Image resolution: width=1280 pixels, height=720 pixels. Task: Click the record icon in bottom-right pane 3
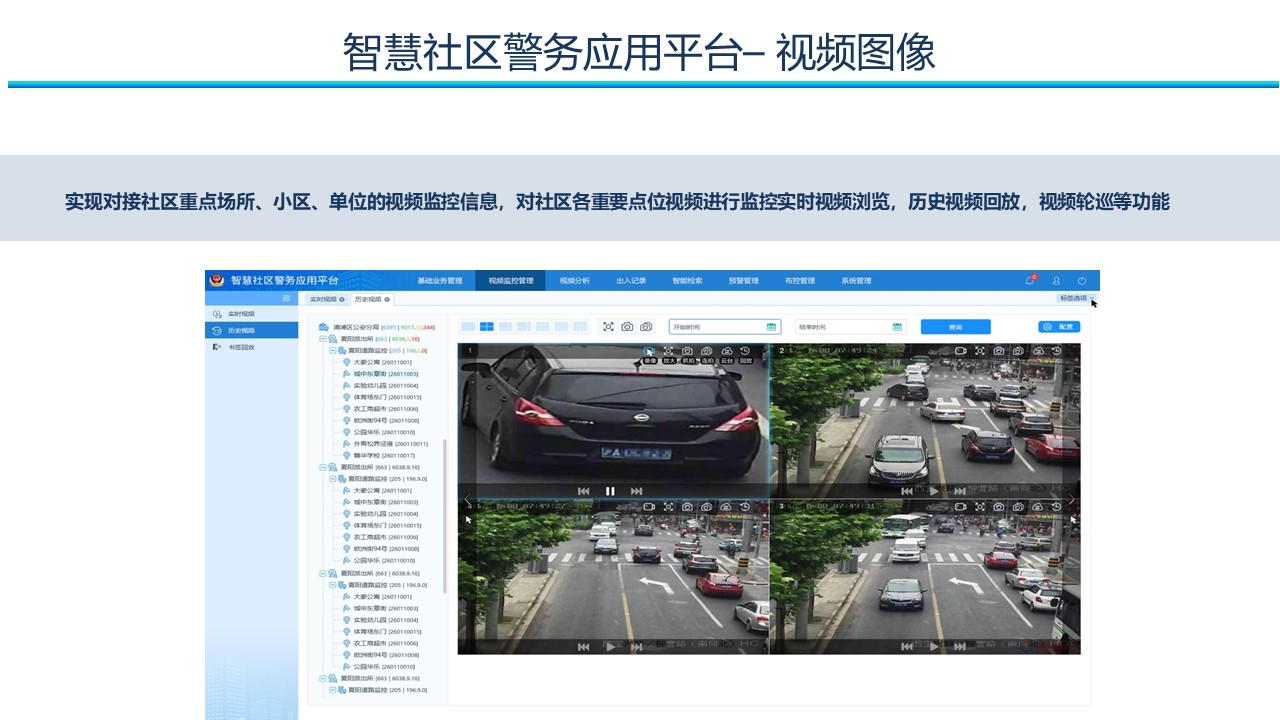(x=960, y=507)
